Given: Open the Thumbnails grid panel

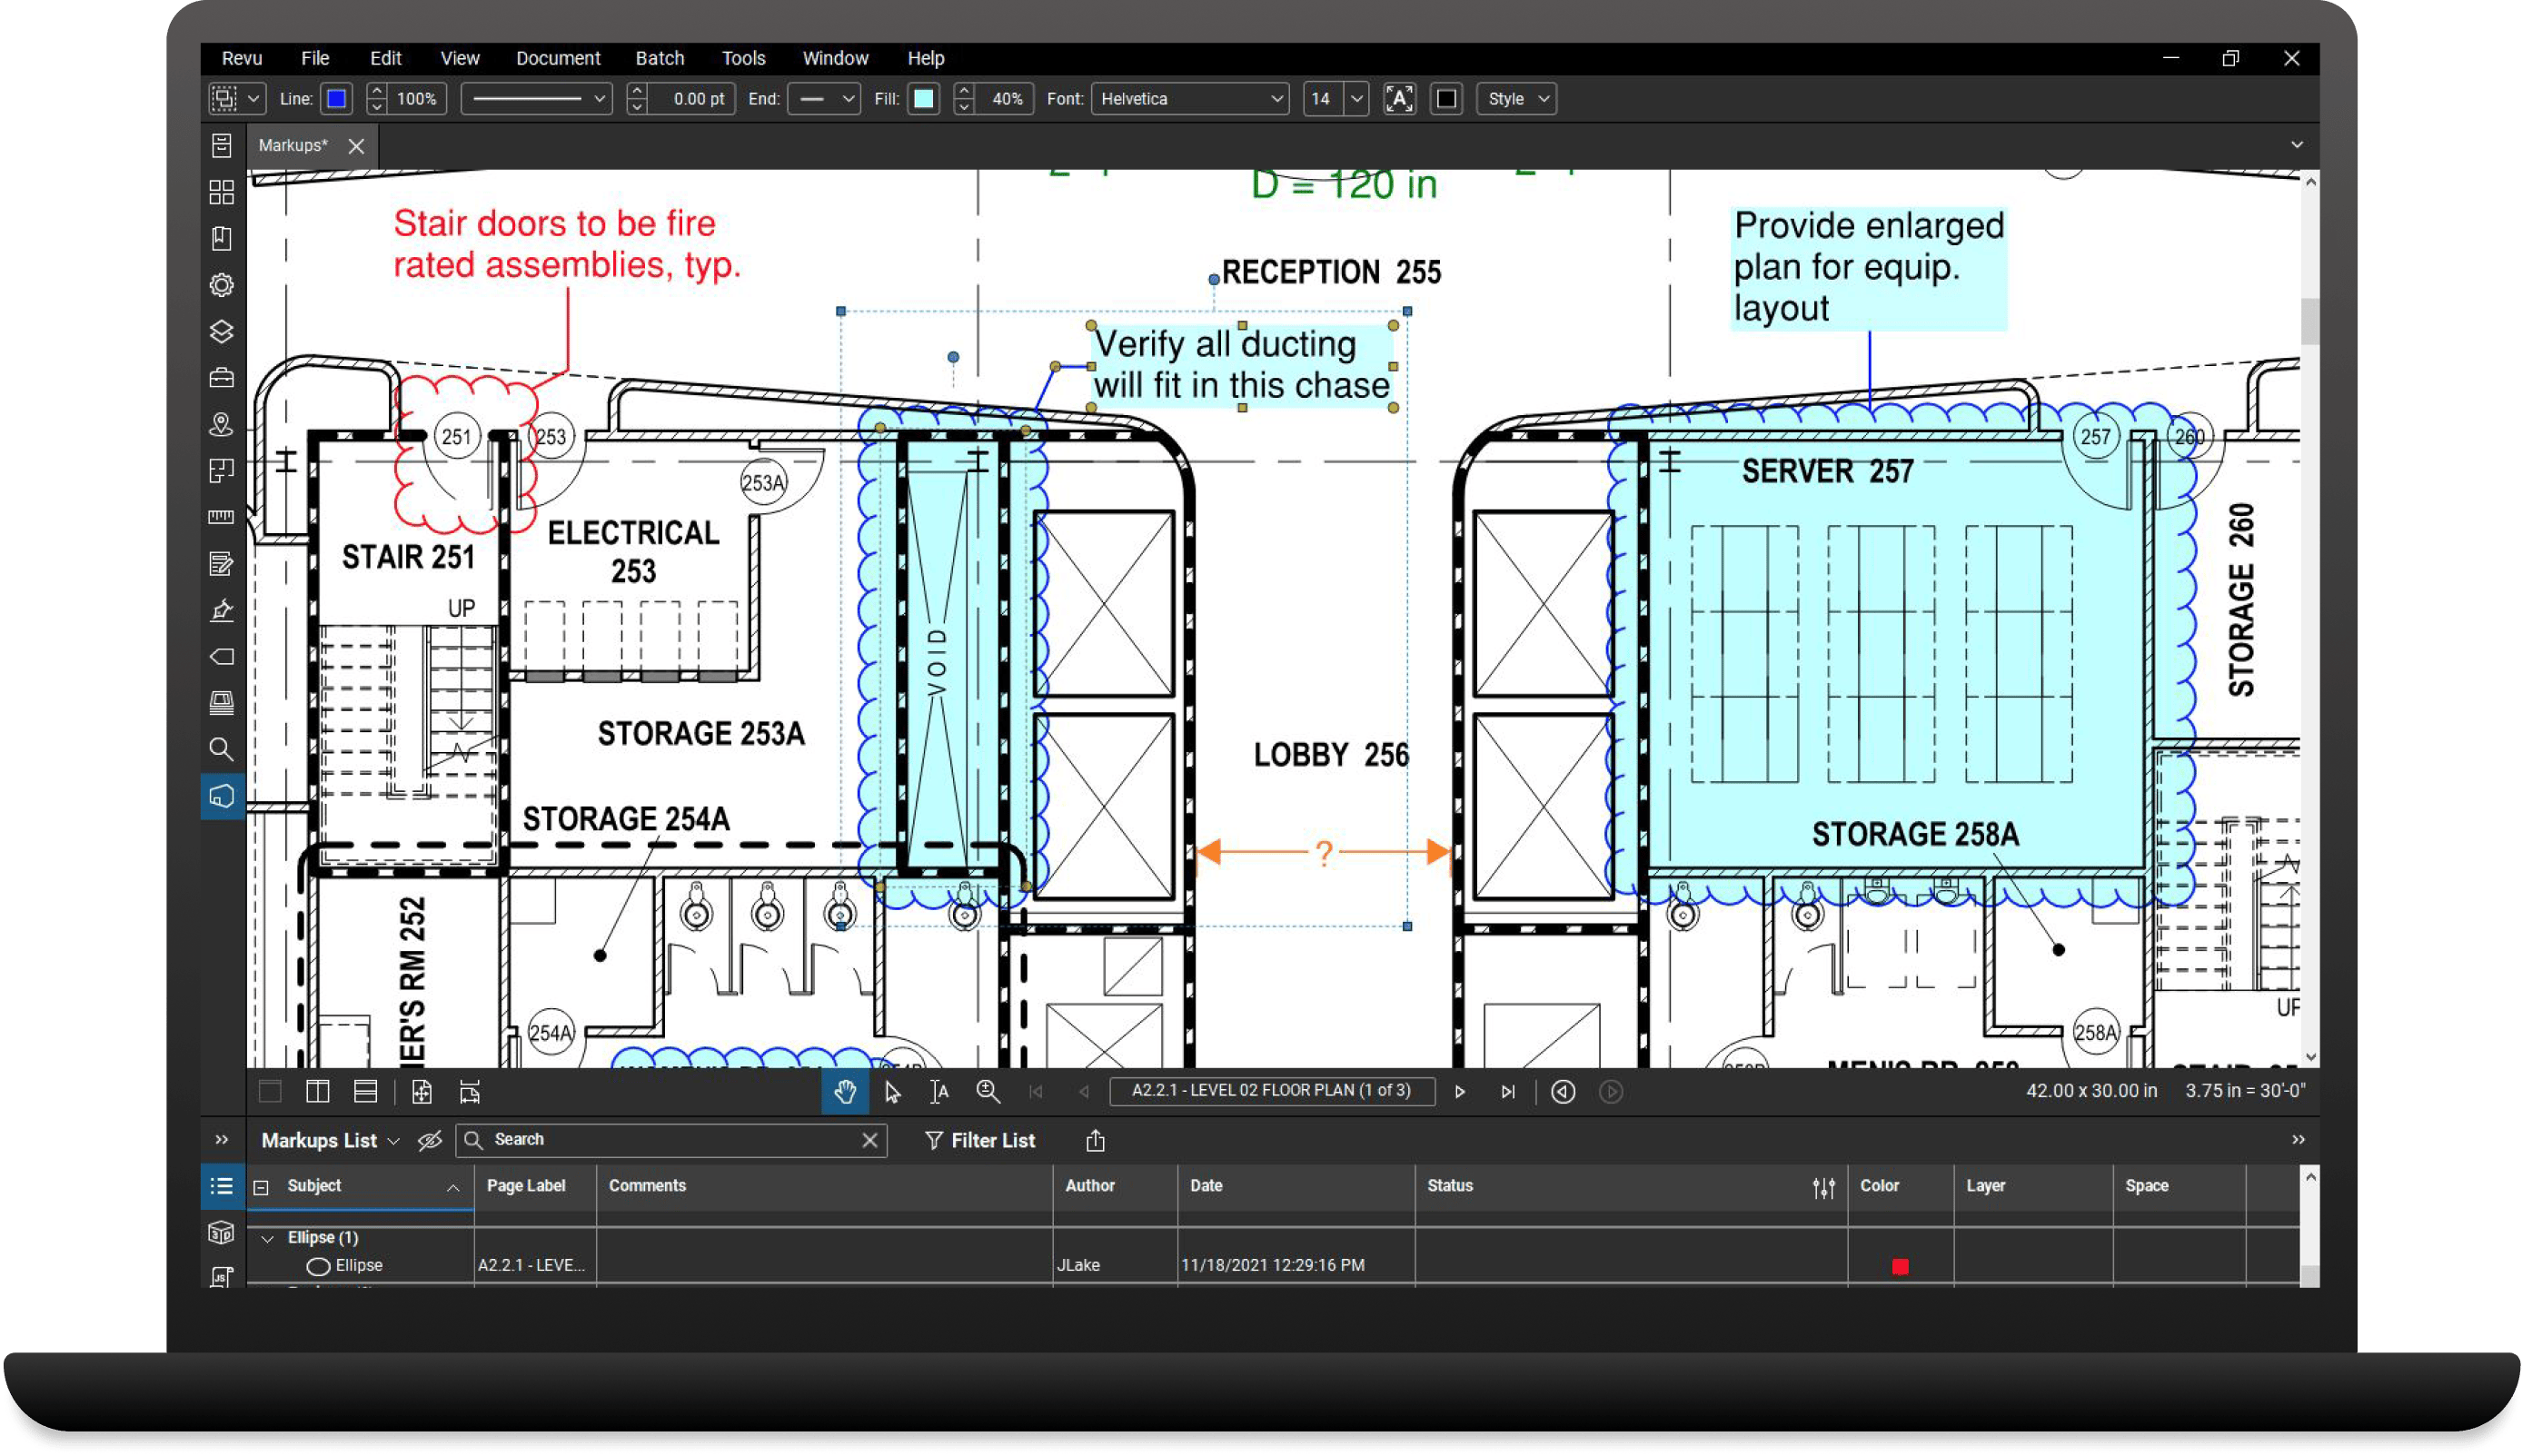Looking at the screenshot, I should coord(221,192).
